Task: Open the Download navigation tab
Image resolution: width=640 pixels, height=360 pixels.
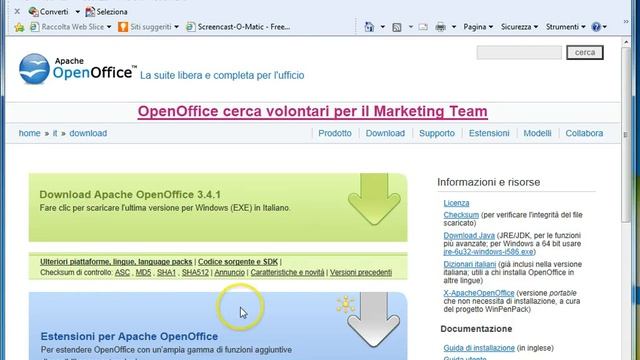Action: [x=385, y=133]
